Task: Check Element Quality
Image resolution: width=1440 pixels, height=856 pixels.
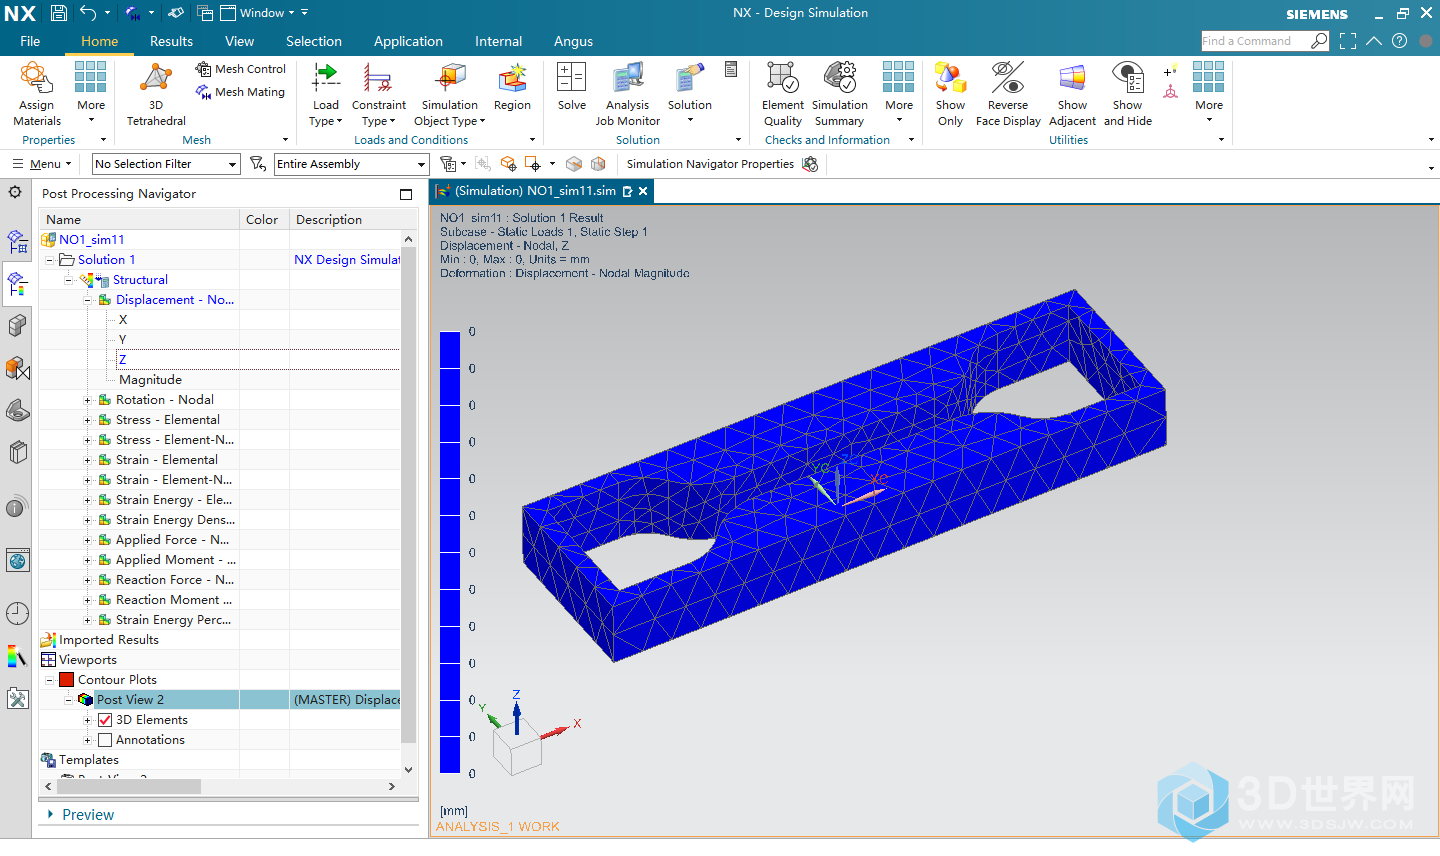Action: [x=783, y=94]
